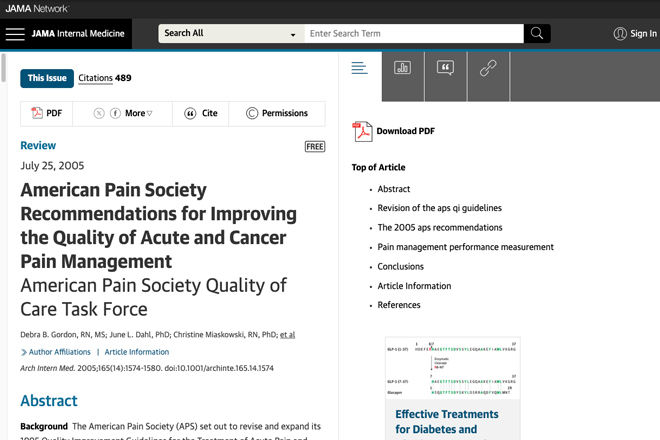The height and width of the screenshot is (440, 660).
Task: Click the article title heading
Action: [x=159, y=226]
